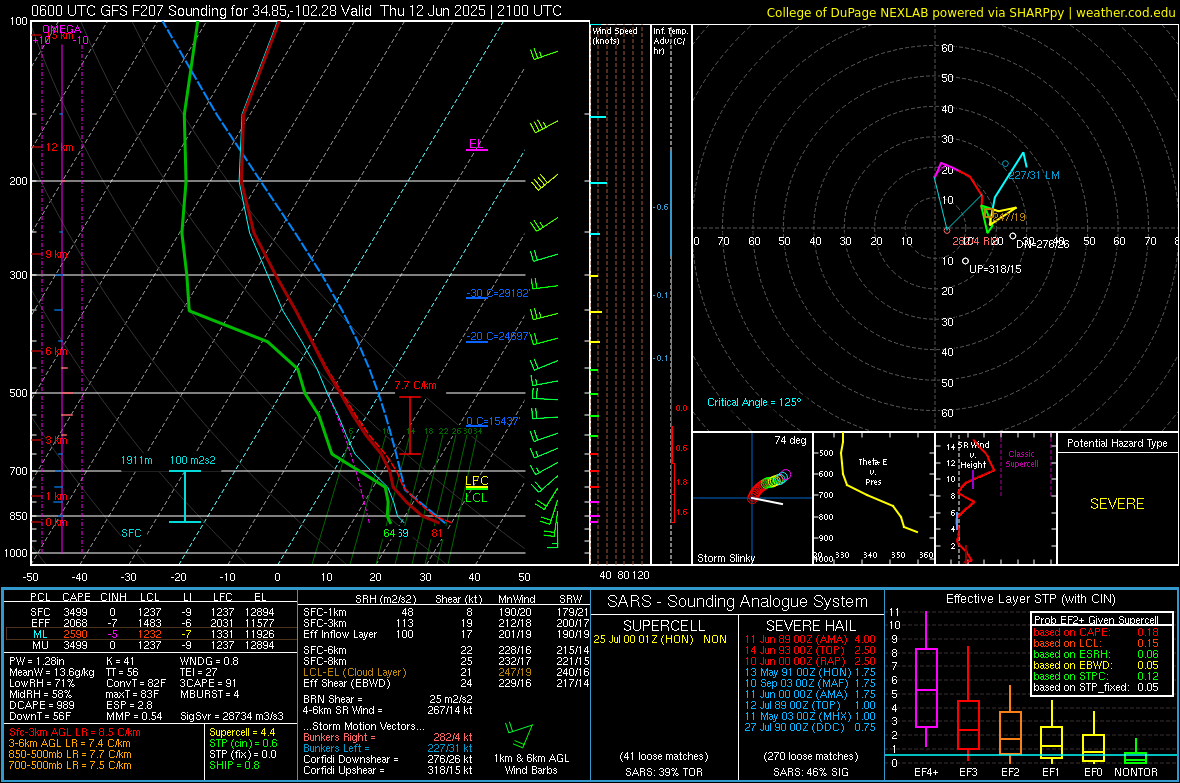Click the 'SigSvr = 28734 m3/s3' value
Image resolution: width=1180 pixels, height=783 pixels.
[x=232, y=716]
